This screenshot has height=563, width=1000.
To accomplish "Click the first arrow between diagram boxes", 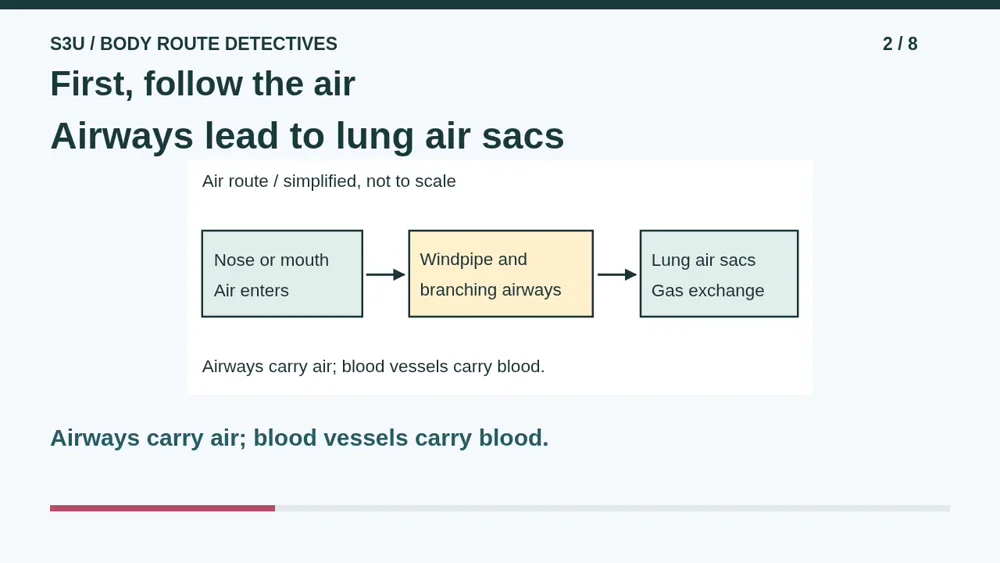I will pyautogui.click(x=385, y=274).
